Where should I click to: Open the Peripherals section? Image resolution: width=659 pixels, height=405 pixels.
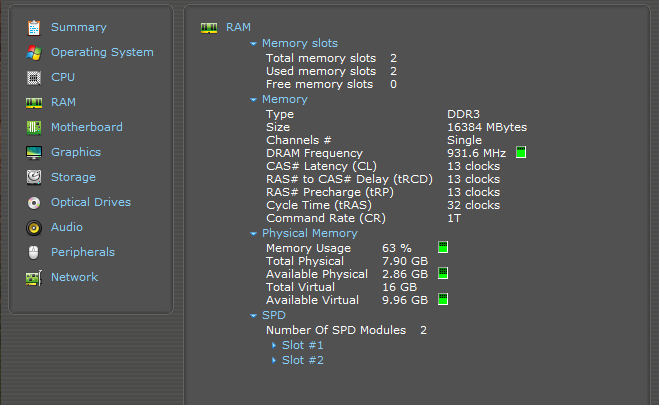click(x=82, y=252)
